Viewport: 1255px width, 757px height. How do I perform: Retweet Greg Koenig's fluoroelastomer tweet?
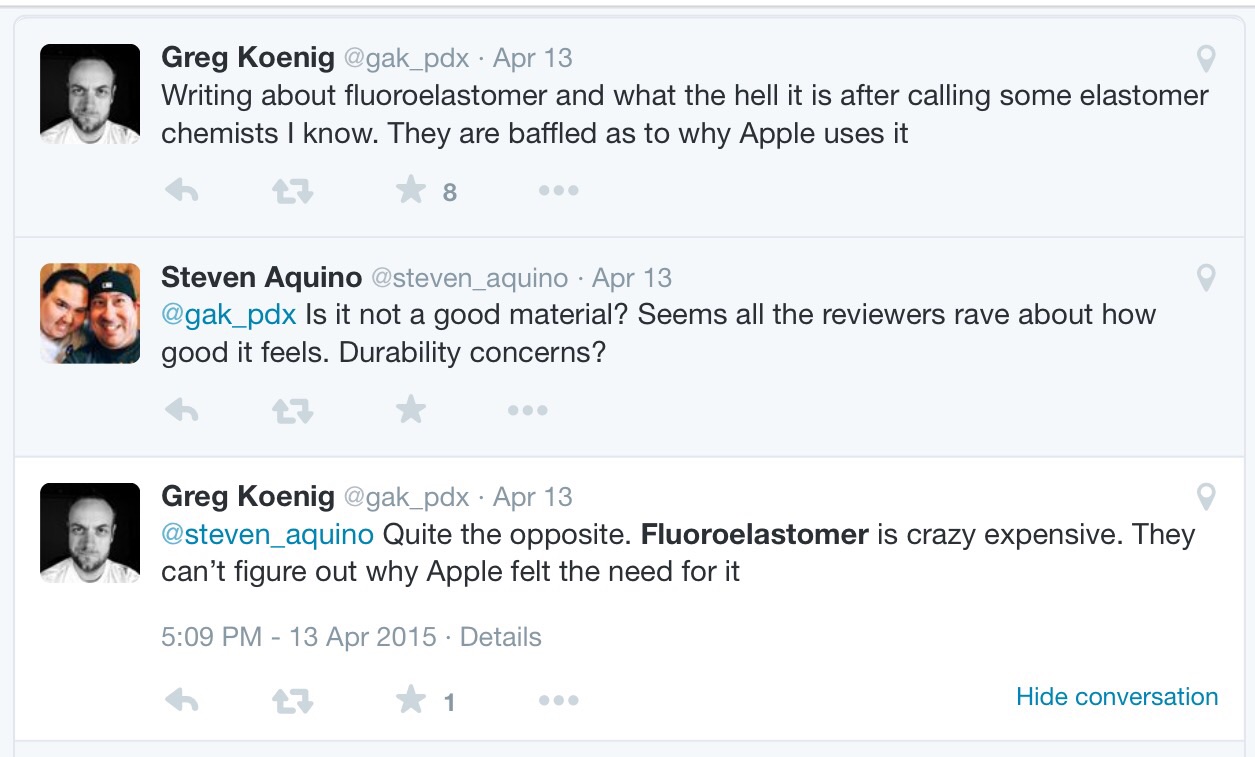pyautogui.click(x=292, y=190)
